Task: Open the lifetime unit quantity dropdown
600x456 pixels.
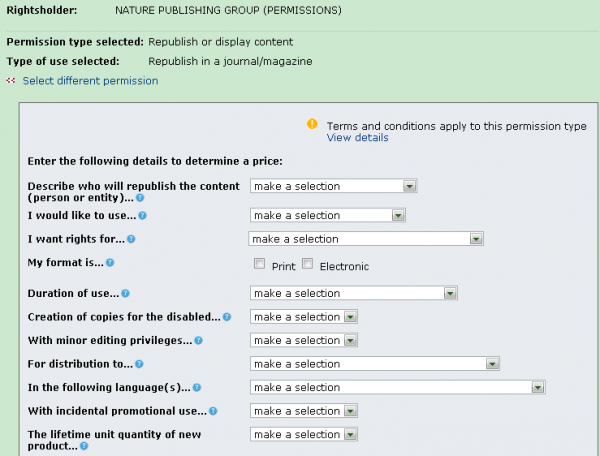Action: click(304, 435)
